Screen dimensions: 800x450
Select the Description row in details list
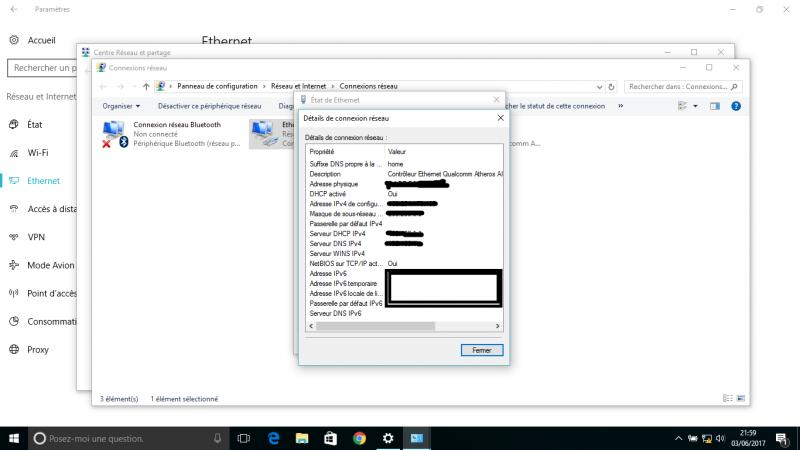(x=404, y=174)
